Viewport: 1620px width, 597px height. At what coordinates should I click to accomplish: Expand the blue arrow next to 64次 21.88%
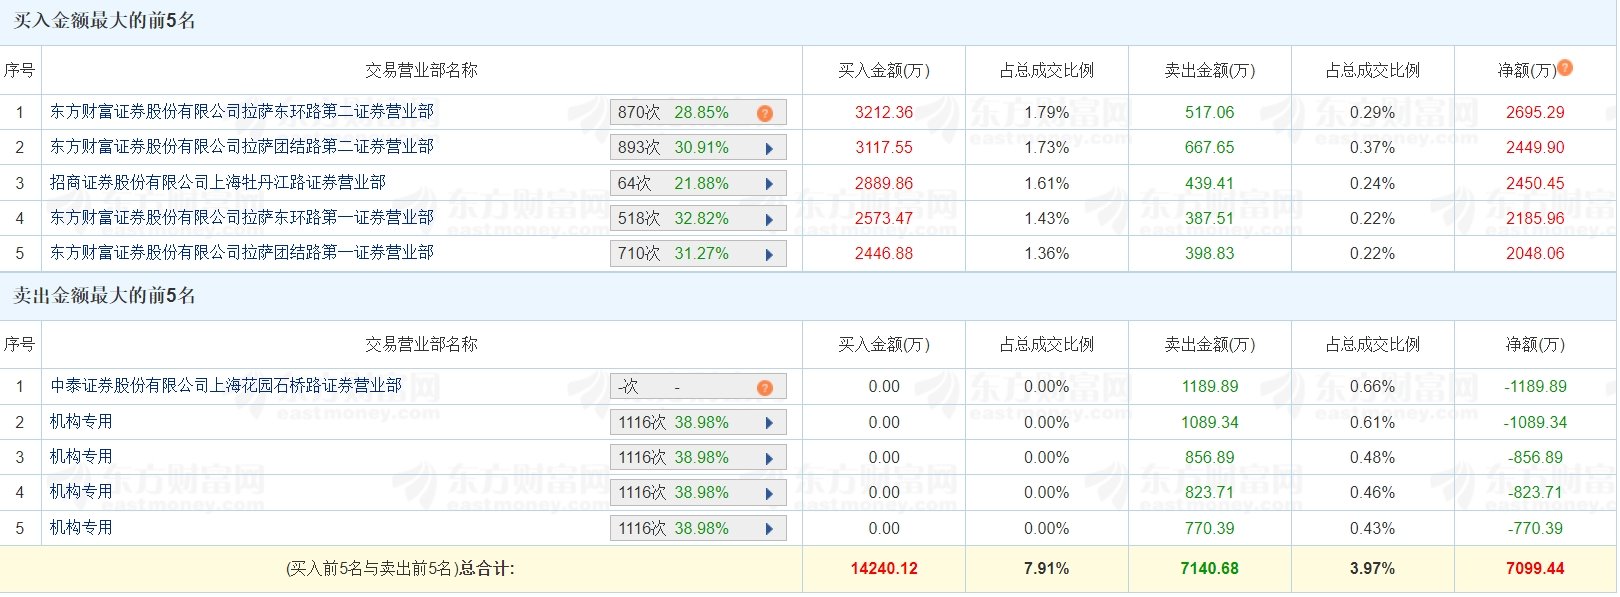769,184
